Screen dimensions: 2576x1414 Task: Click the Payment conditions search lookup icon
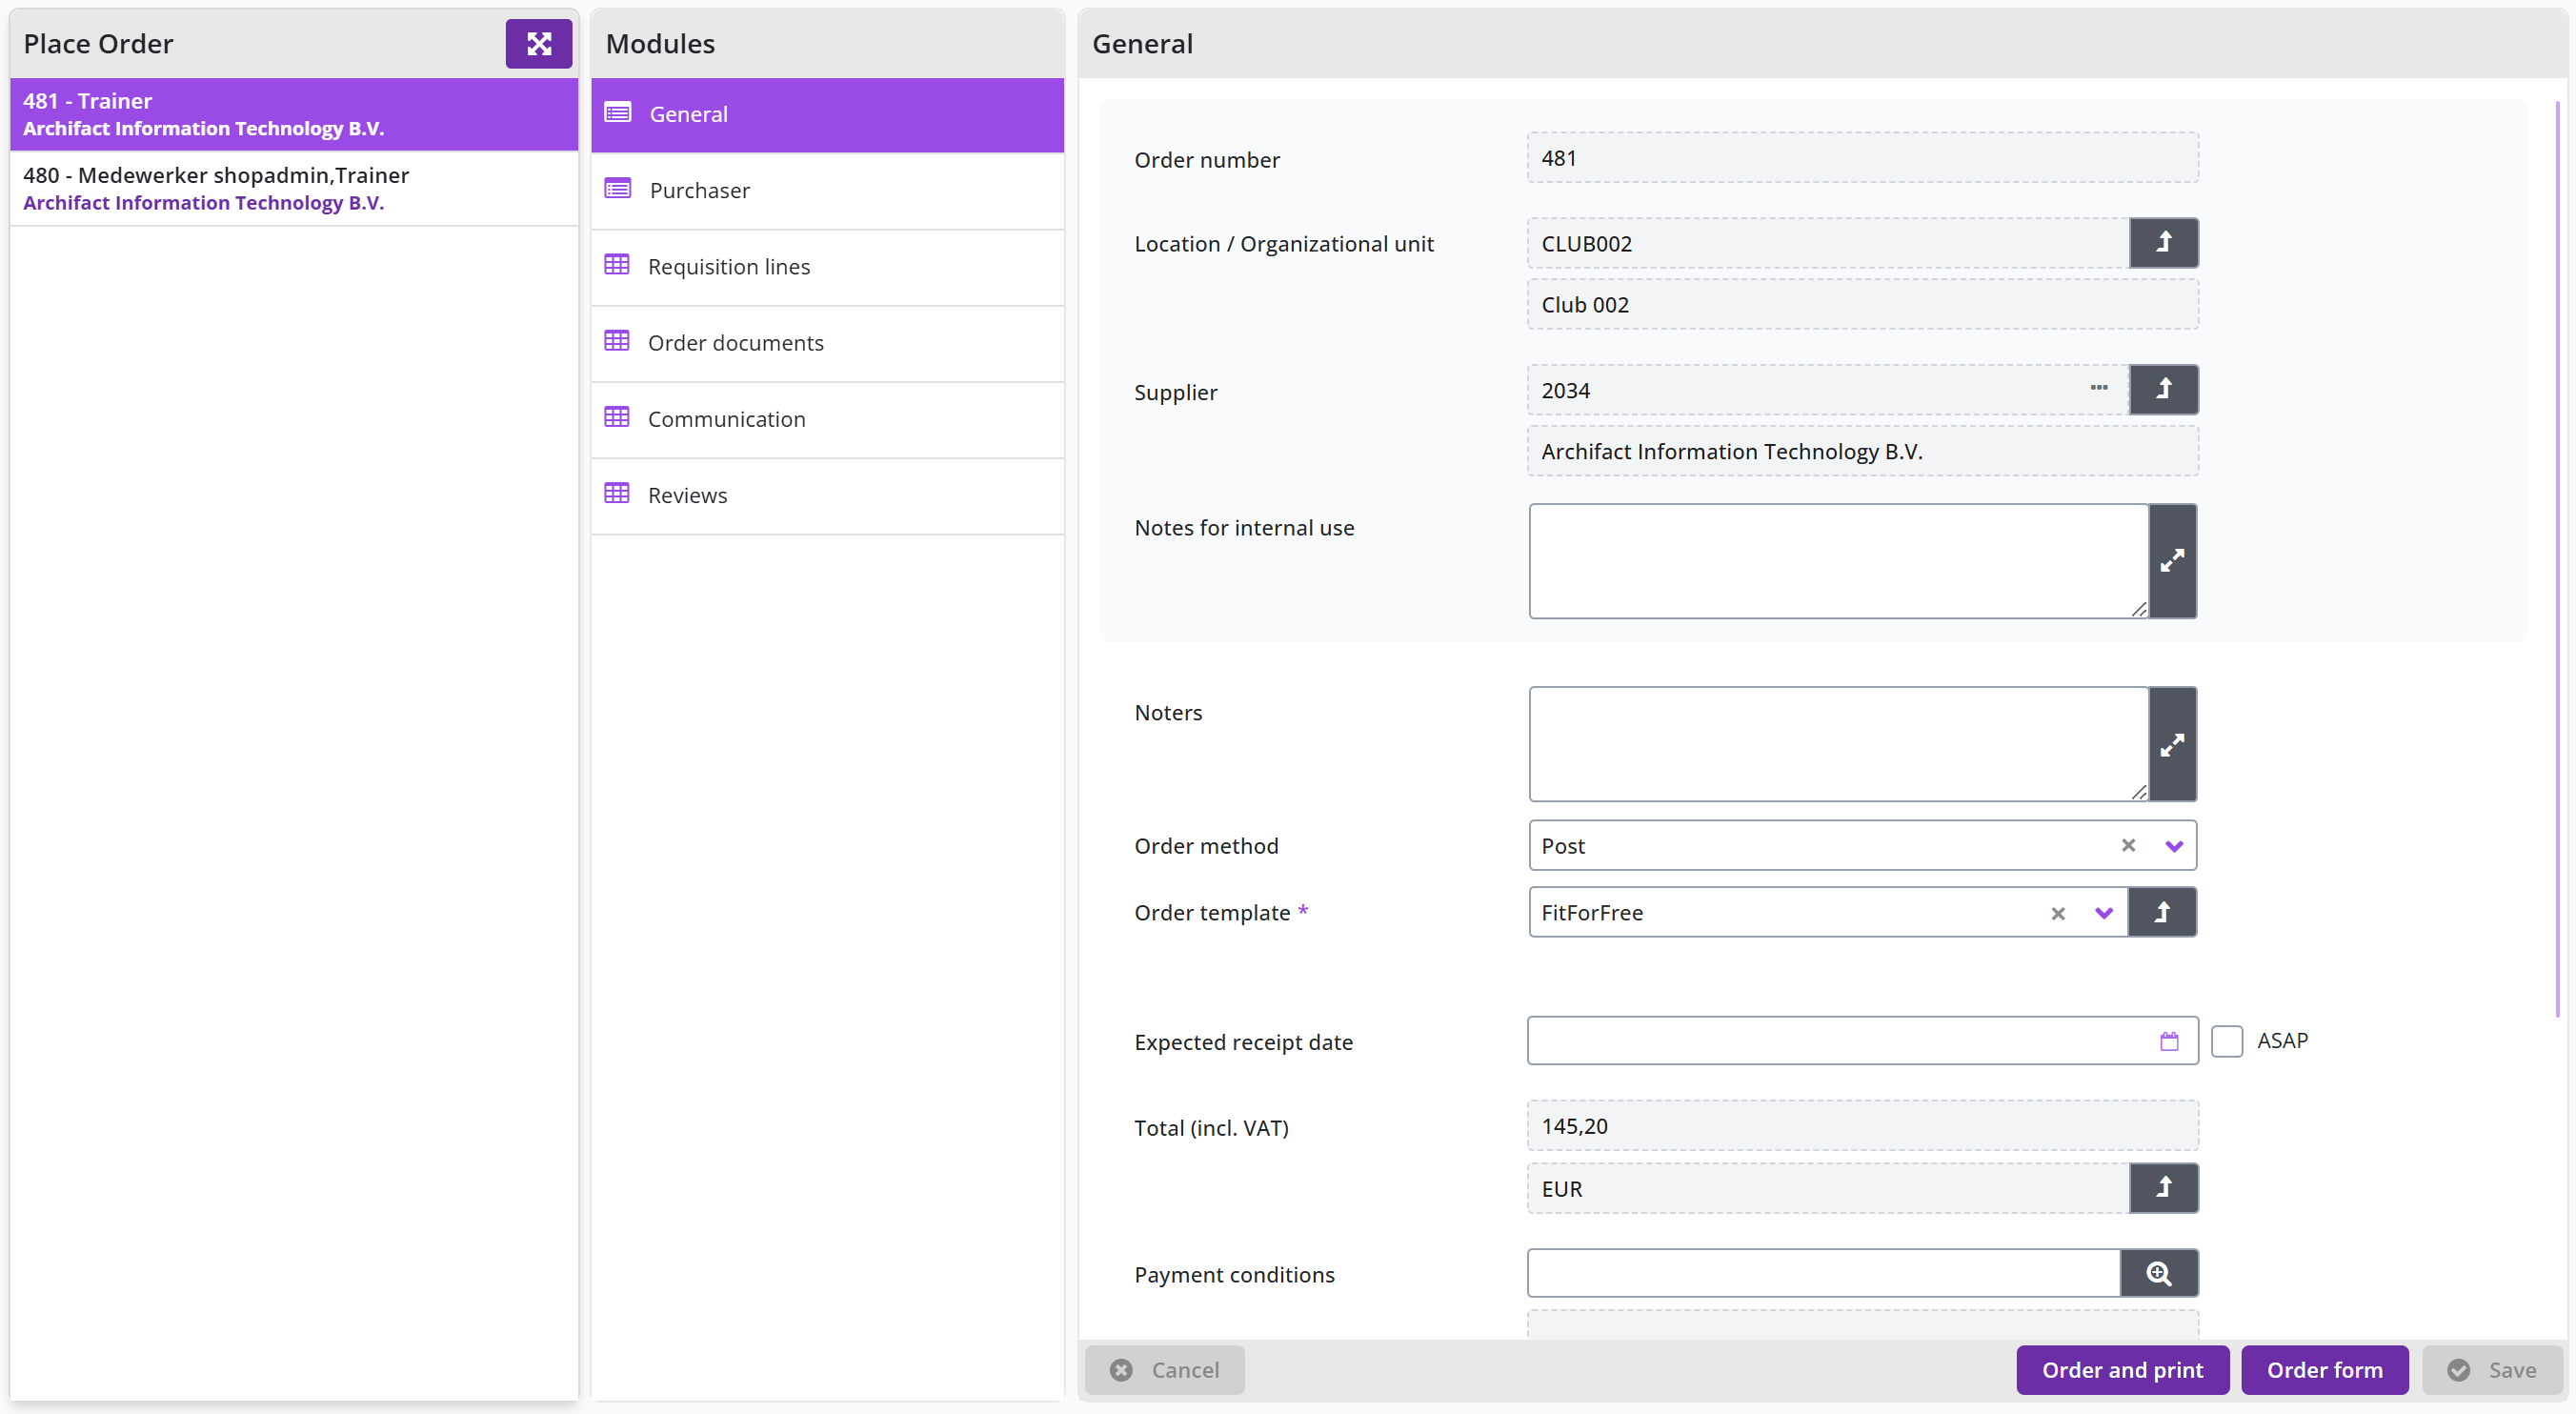[2159, 1274]
